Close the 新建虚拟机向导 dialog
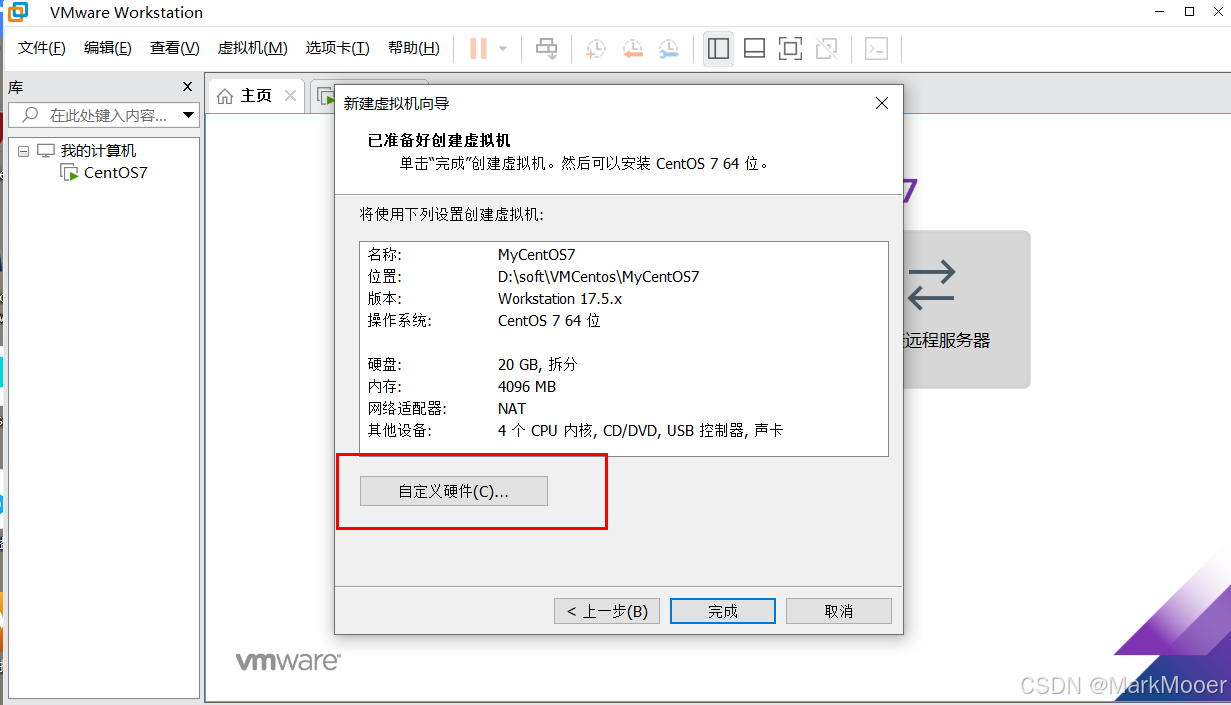 pyautogui.click(x=881, y=103)
